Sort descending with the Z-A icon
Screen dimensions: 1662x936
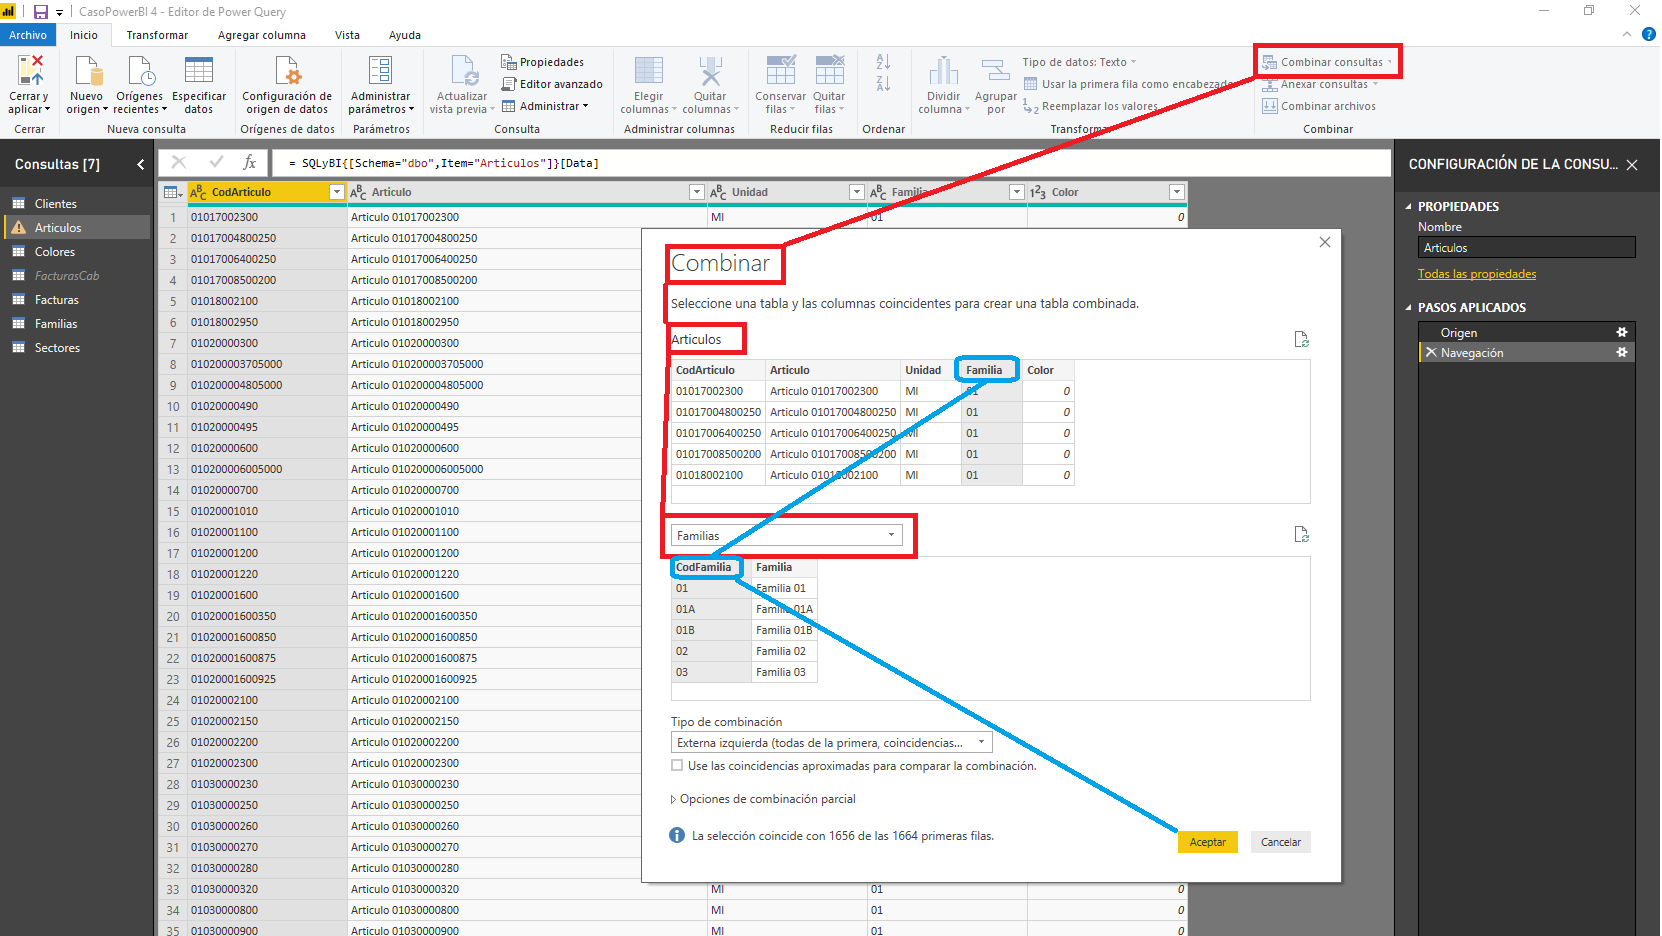pyautogui.click(x=883, y=84)
